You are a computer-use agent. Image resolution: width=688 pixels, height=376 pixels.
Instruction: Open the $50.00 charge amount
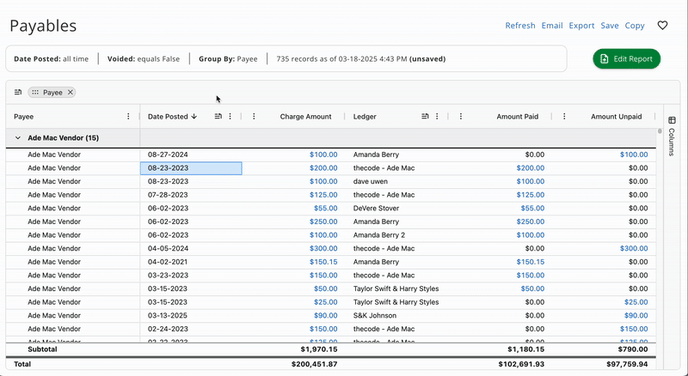point(326,289)
